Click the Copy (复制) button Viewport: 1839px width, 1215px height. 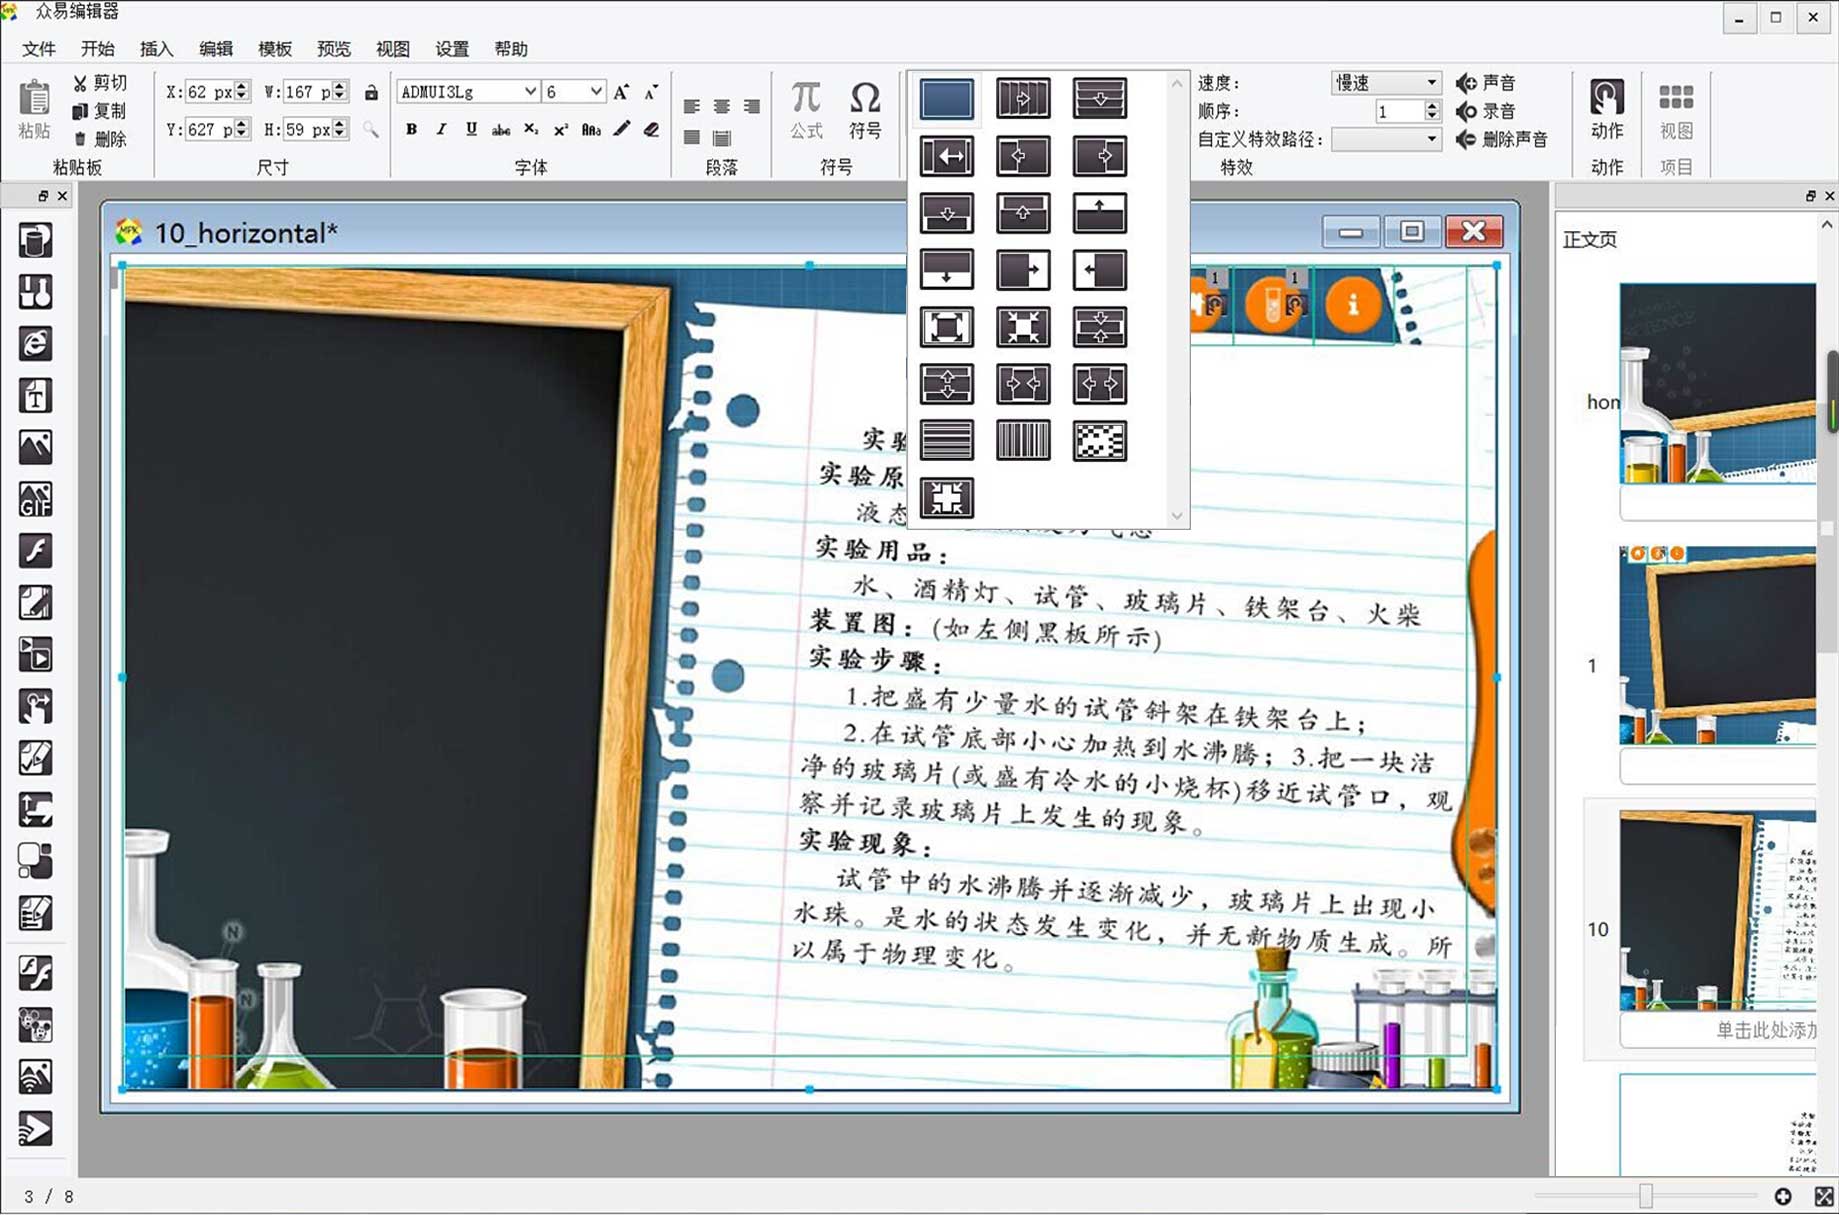tap(100, 111)
